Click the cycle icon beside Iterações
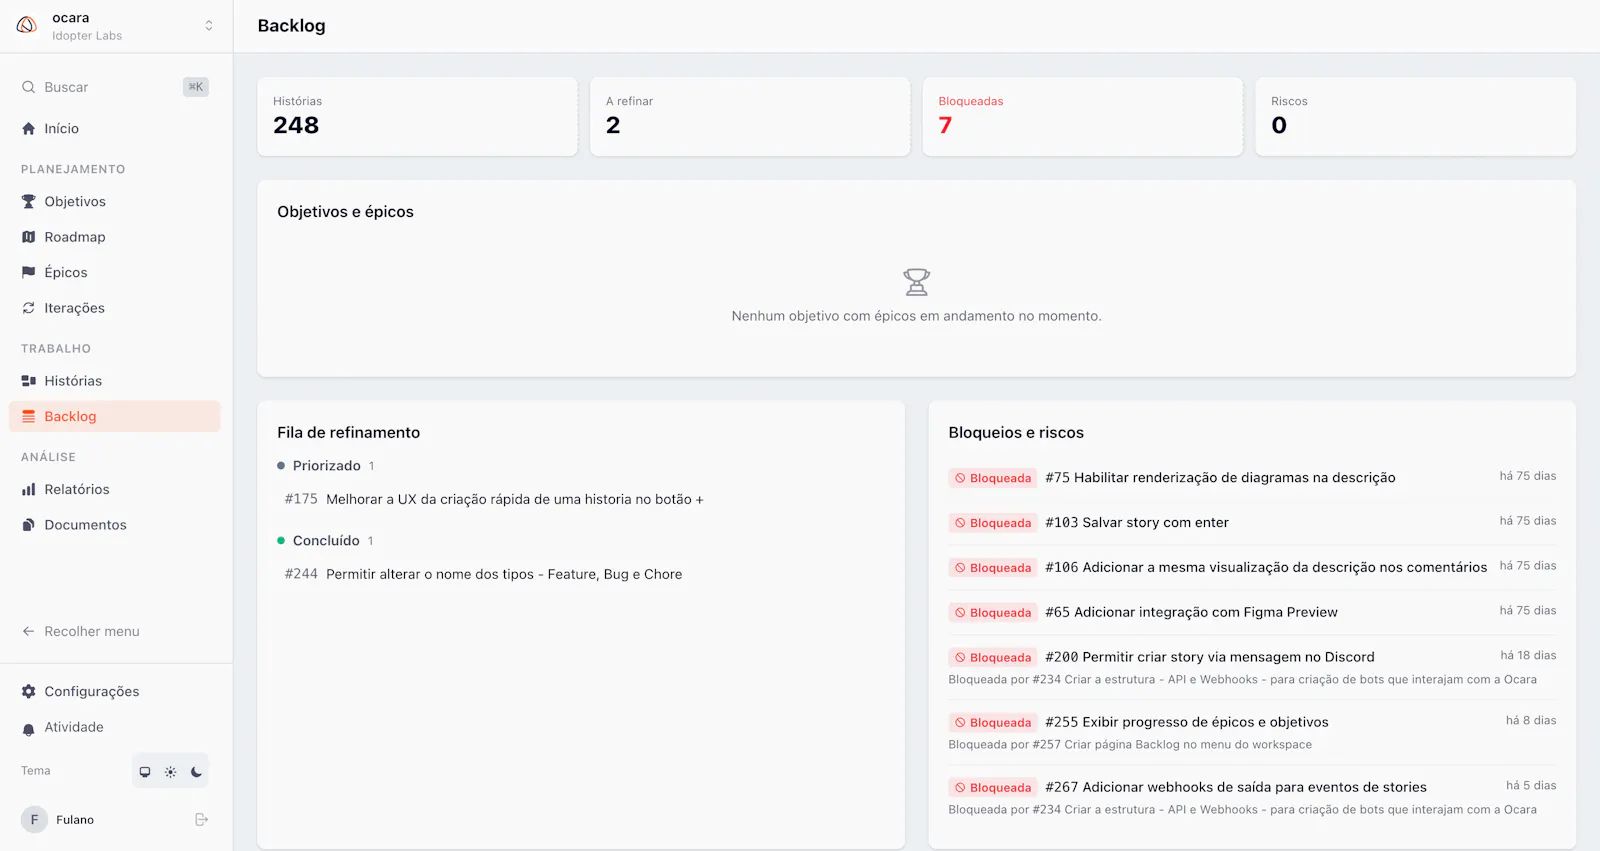This screenshot has height=851, width=1600. 28,308
